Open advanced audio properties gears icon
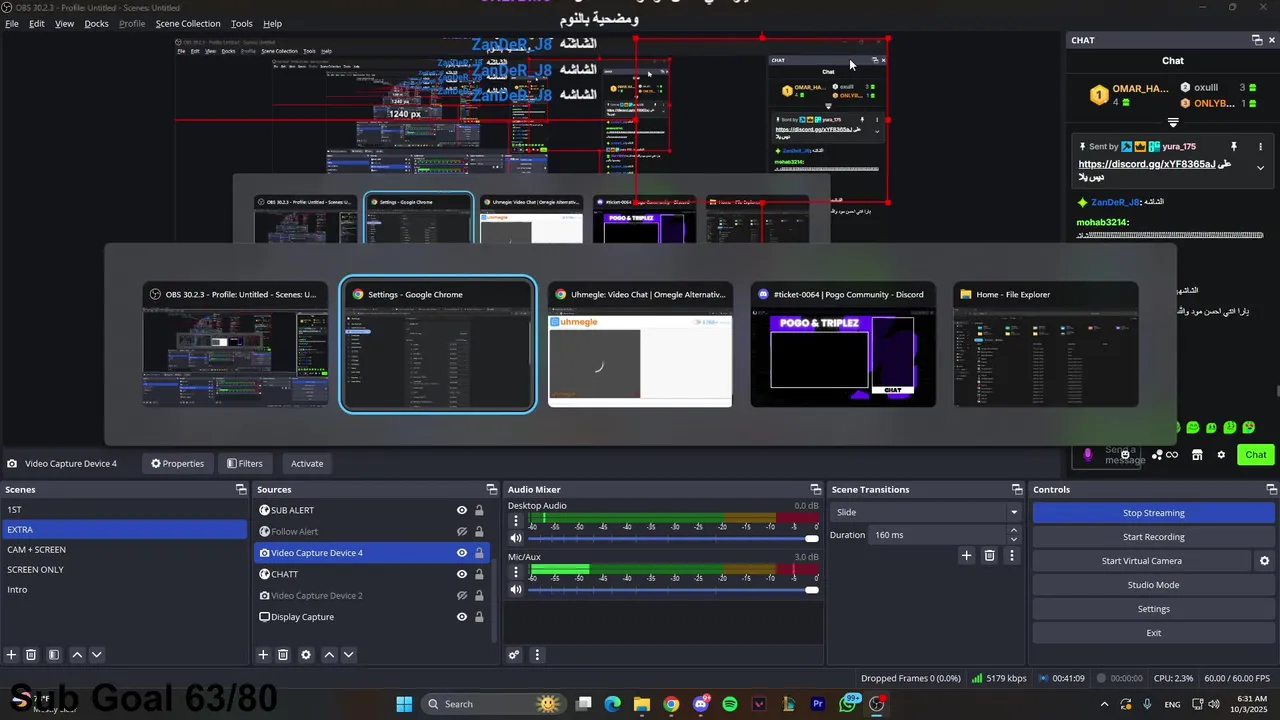This screenshot has height=720, width=1280. [514, 655]
